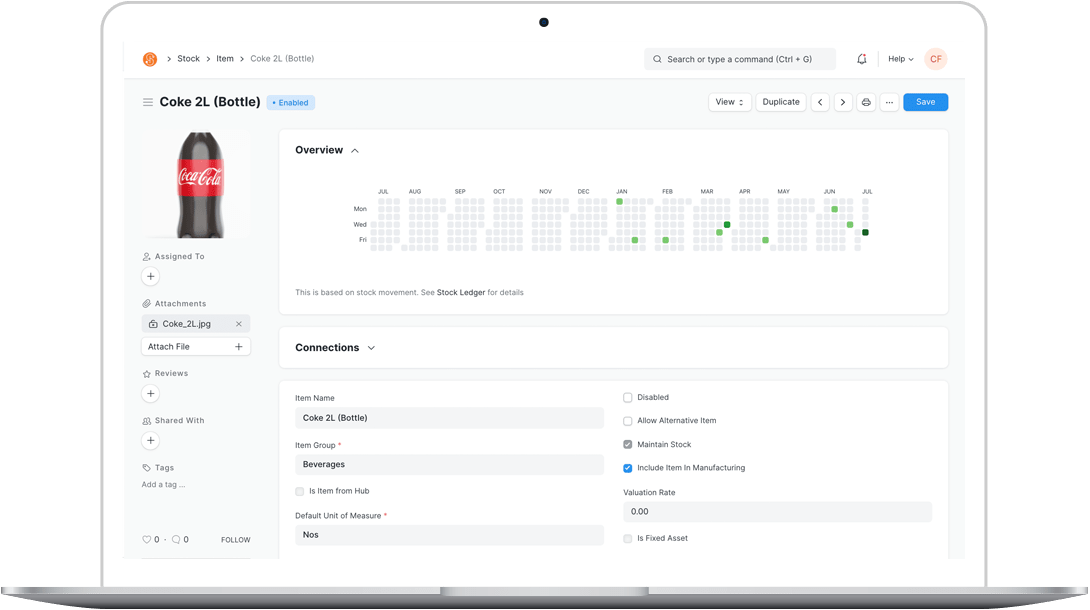1090x610 pixels.
Task: Click the Save button
Action: pyautogui.click(x=925, y=102)
